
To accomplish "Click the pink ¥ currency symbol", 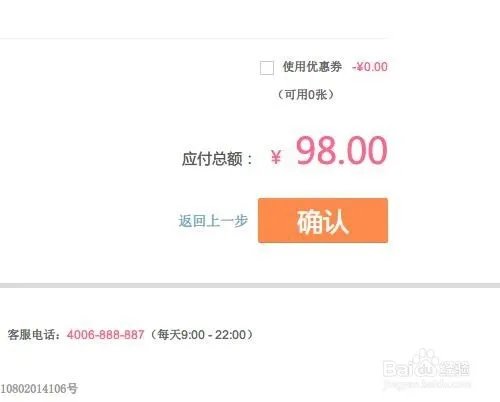I will point(276,157).
